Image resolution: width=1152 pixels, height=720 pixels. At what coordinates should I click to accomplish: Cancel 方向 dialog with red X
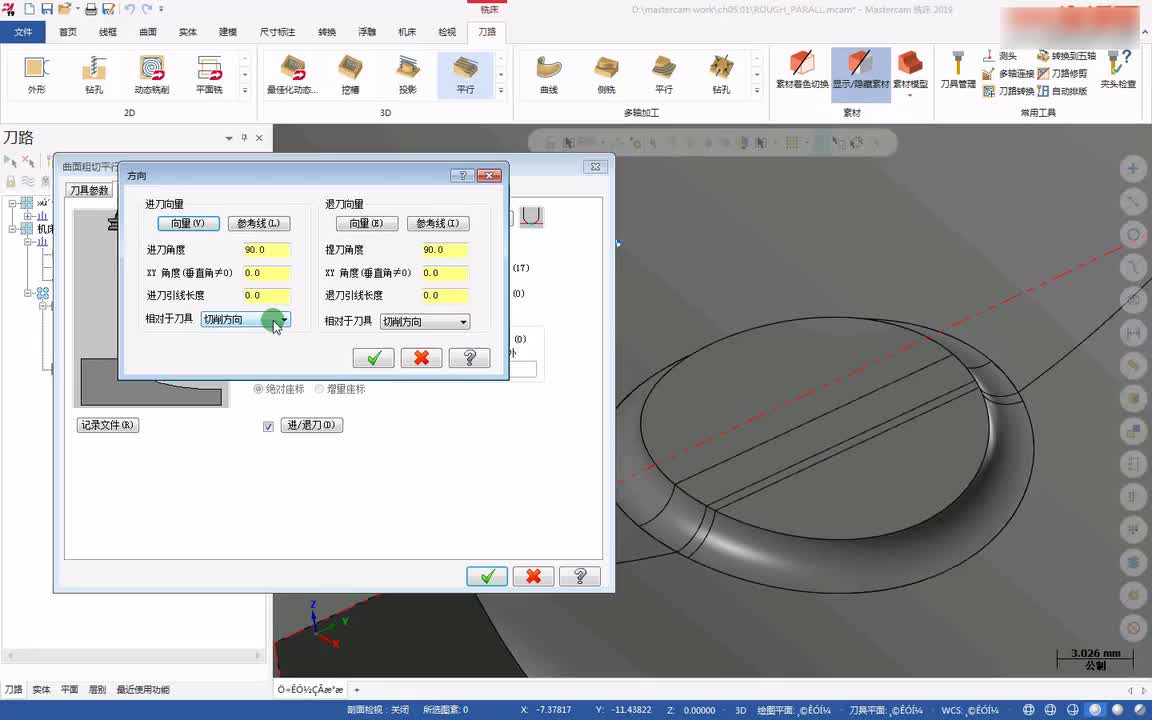421,358
